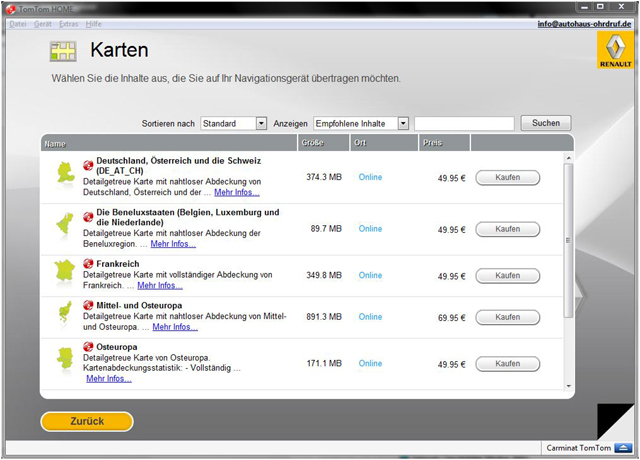Click Kaufen for the Frankreich map

(507, 275)
